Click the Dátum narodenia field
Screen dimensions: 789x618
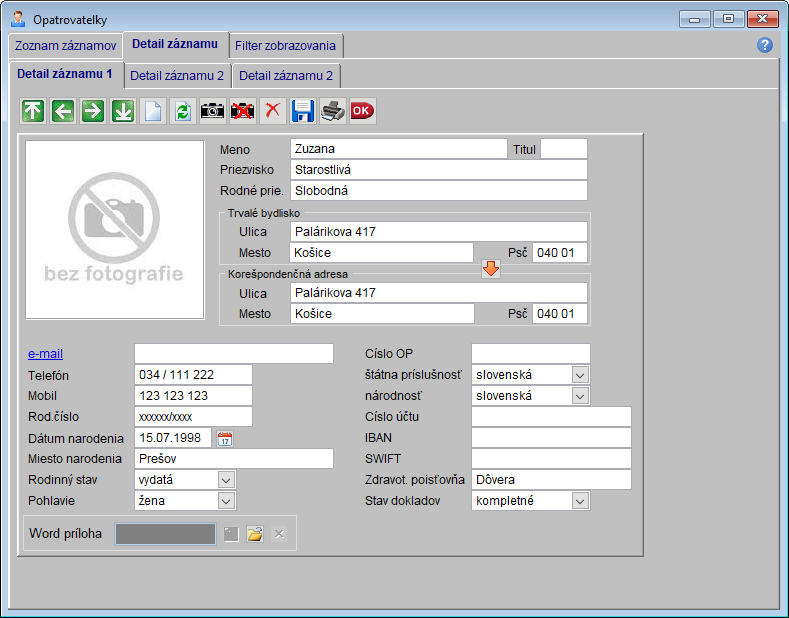point(173,438)
